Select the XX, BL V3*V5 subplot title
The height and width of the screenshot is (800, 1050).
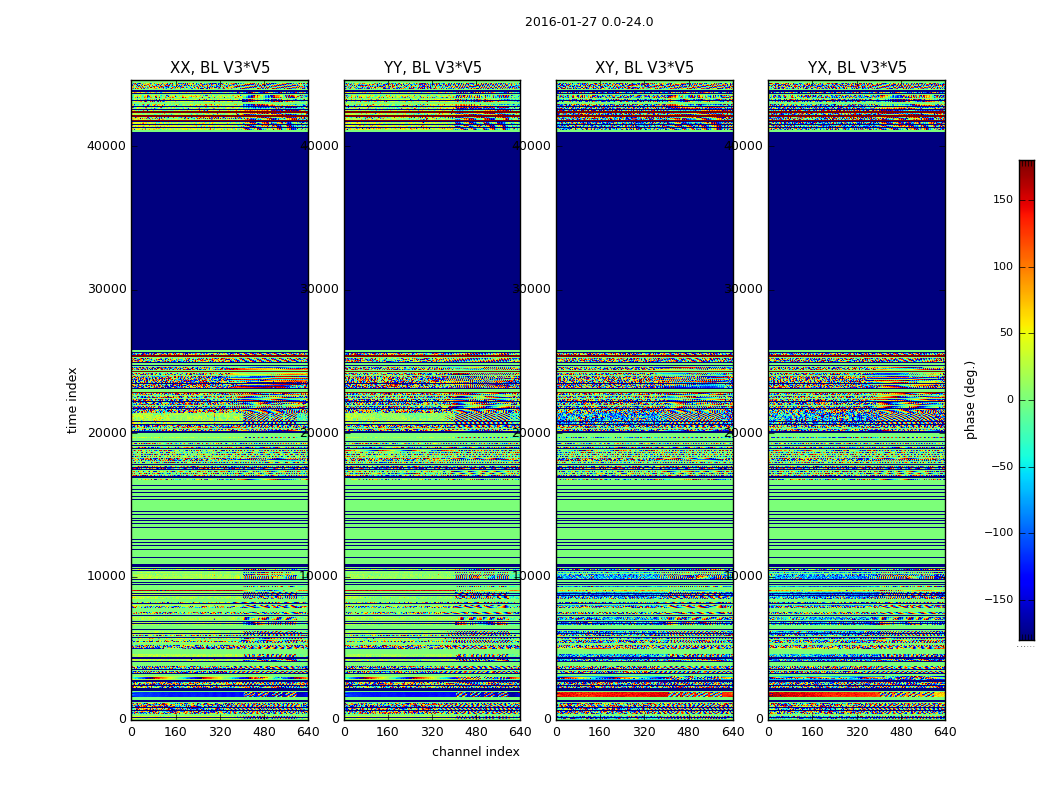220,68
